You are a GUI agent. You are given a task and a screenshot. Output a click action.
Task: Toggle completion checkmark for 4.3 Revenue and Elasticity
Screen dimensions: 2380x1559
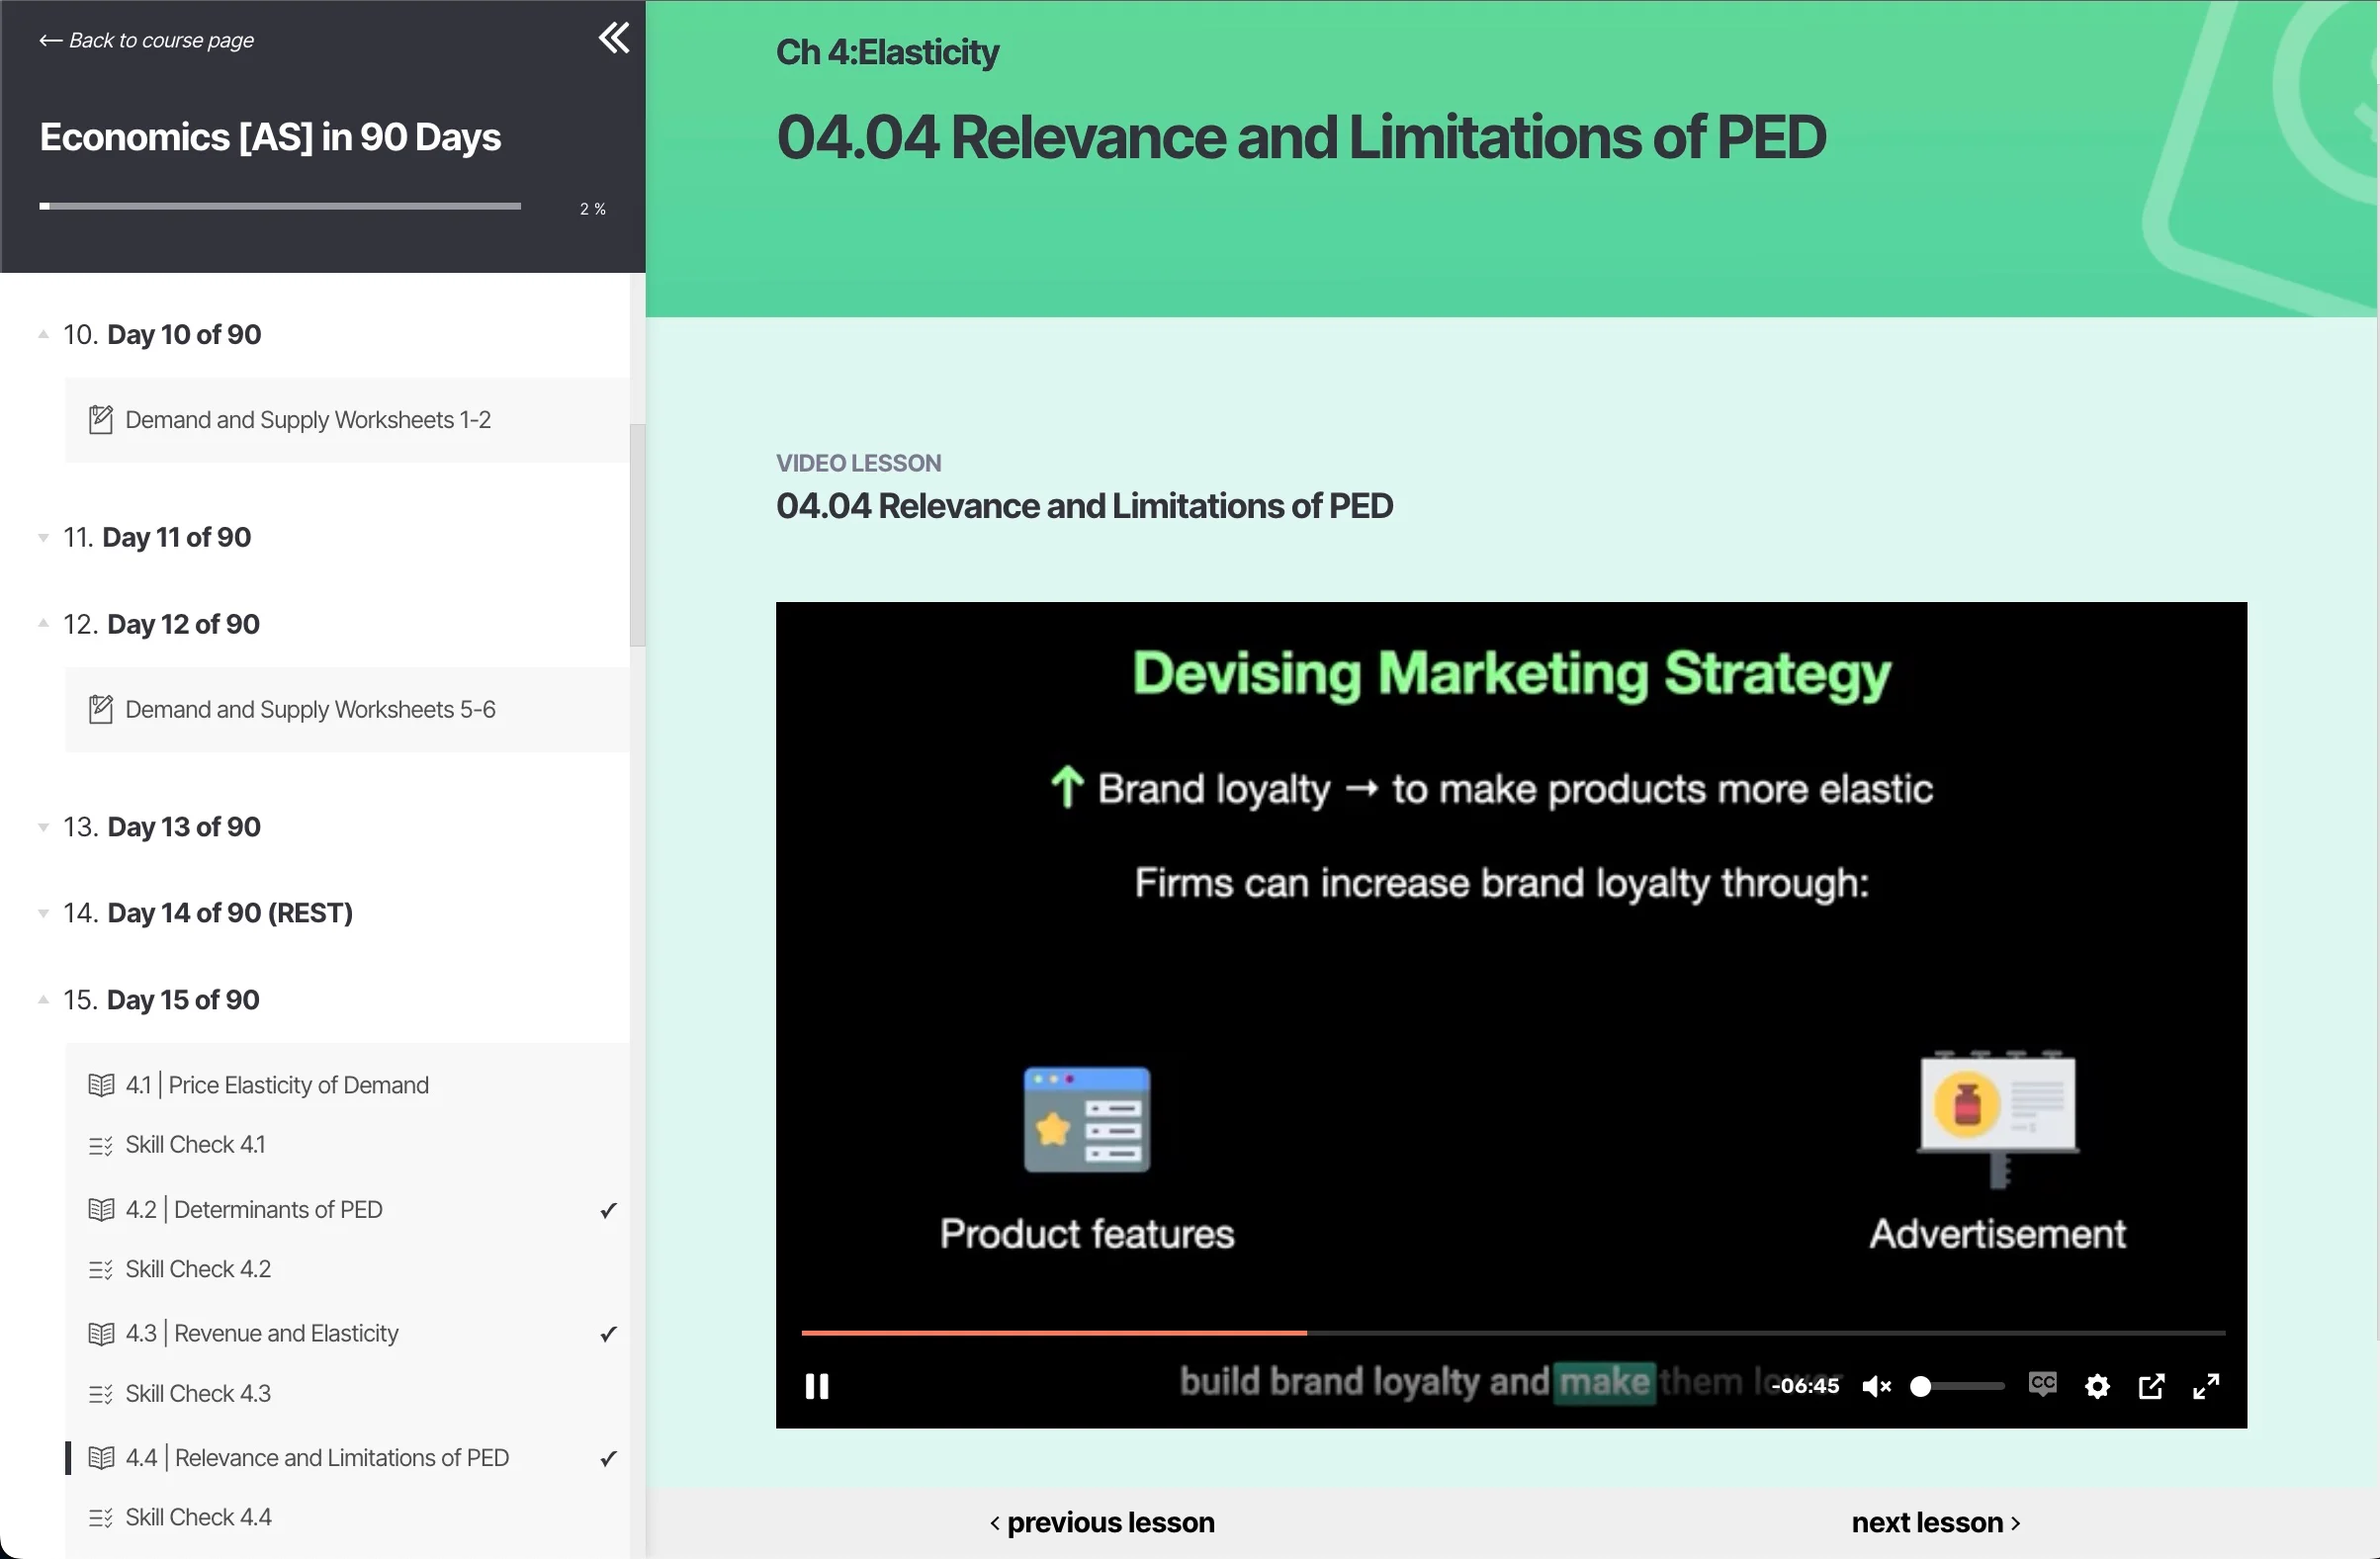point(607,1334)
